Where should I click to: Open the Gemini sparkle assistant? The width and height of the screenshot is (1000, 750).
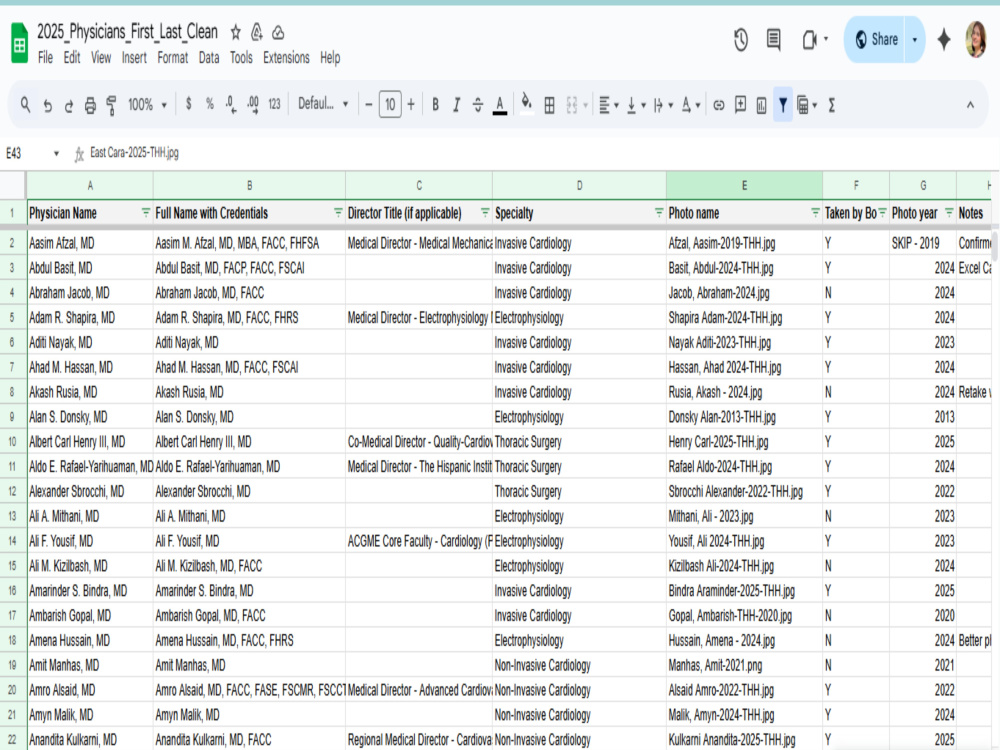click(x=944, y=40)
